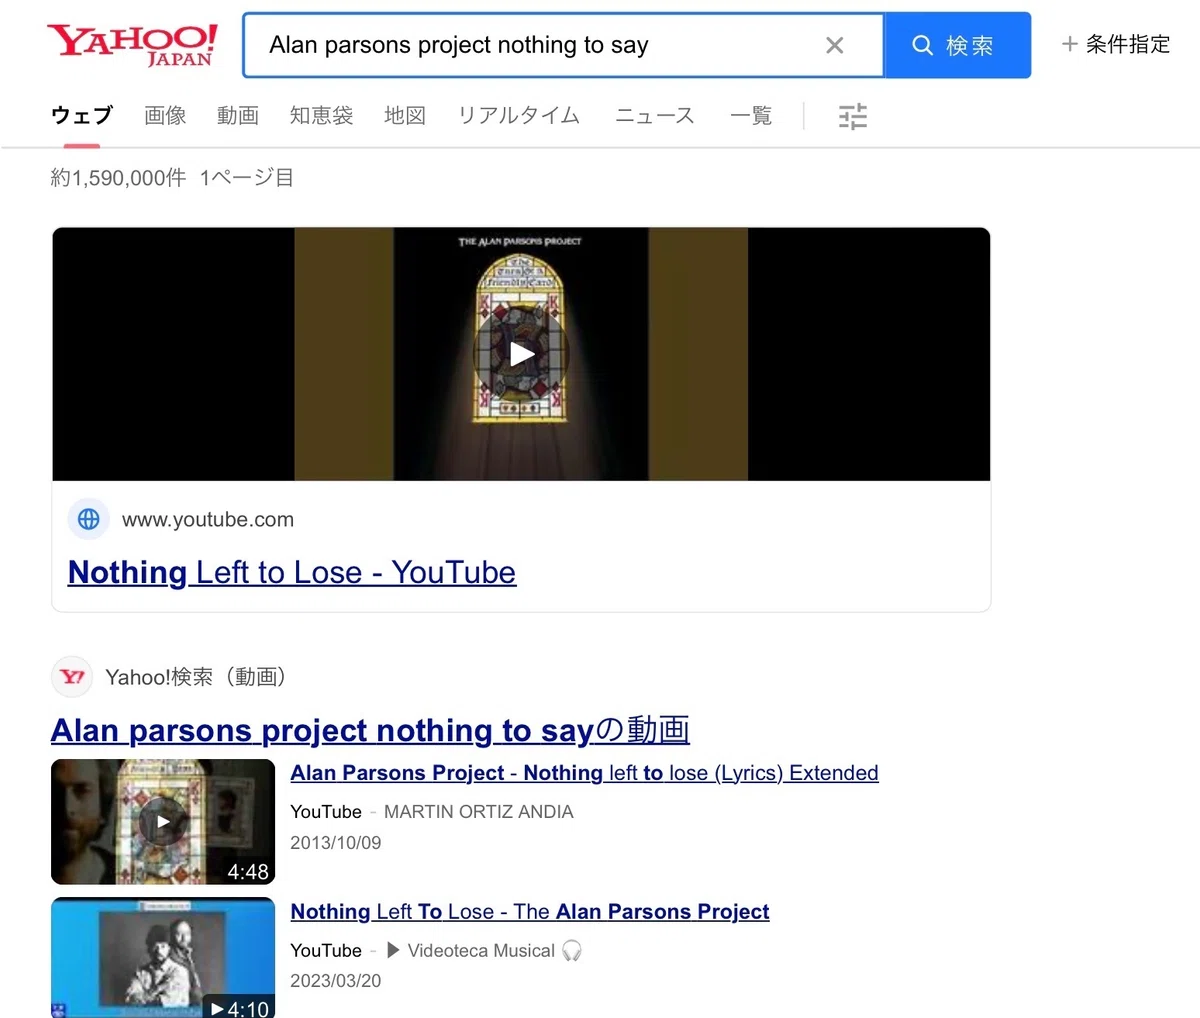Screen dimensions: 1200x1018
Task: Clear the search box with X icon
Action: pyautogui.click(x=834, y=45)
